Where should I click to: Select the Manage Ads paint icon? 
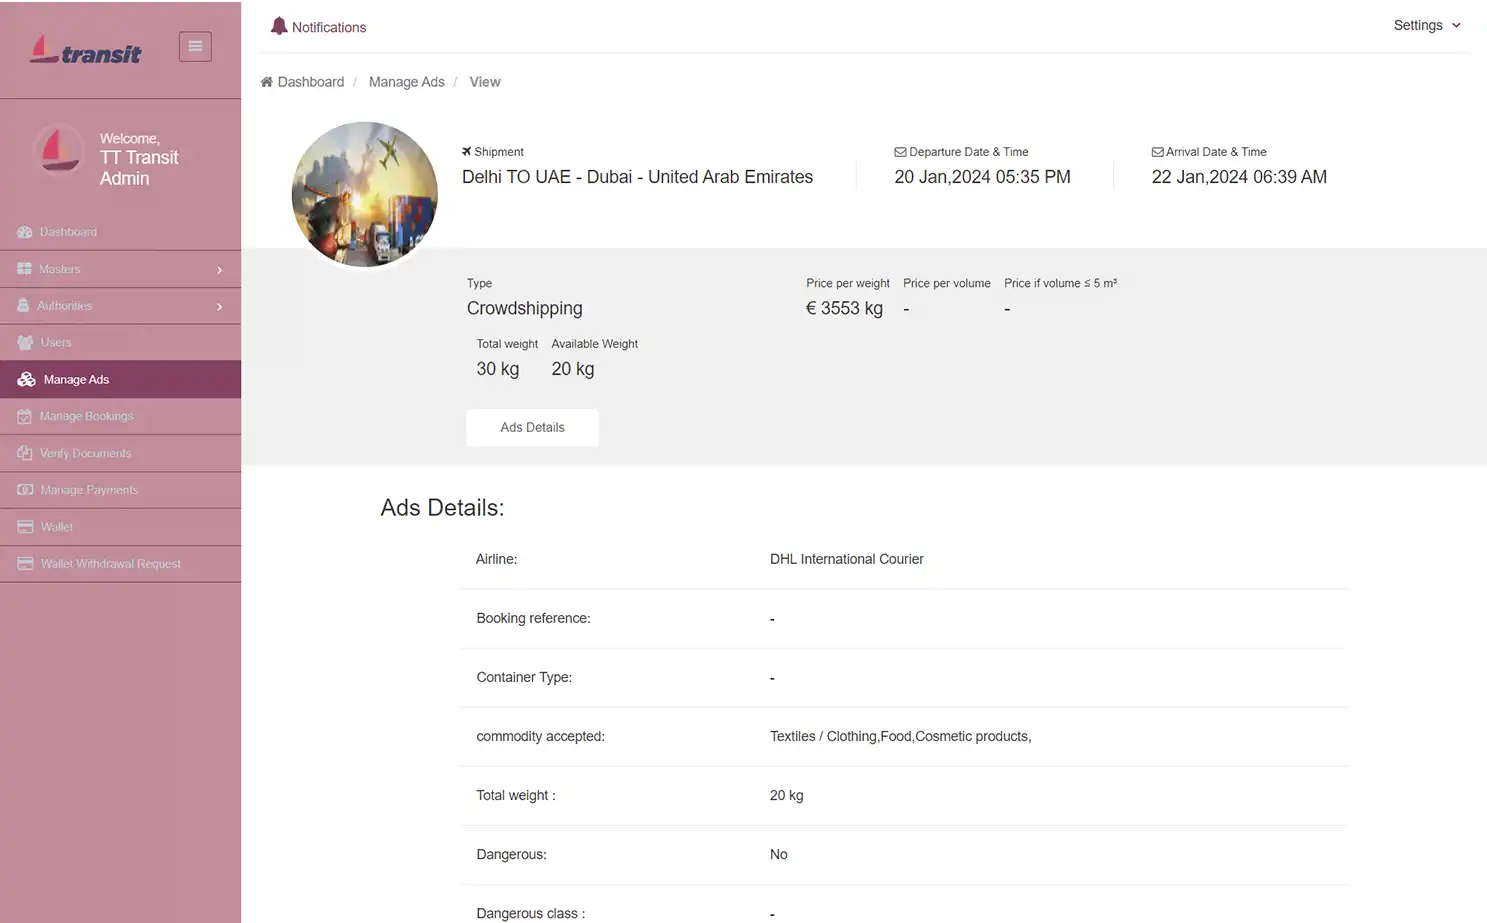tap(24, 379)
